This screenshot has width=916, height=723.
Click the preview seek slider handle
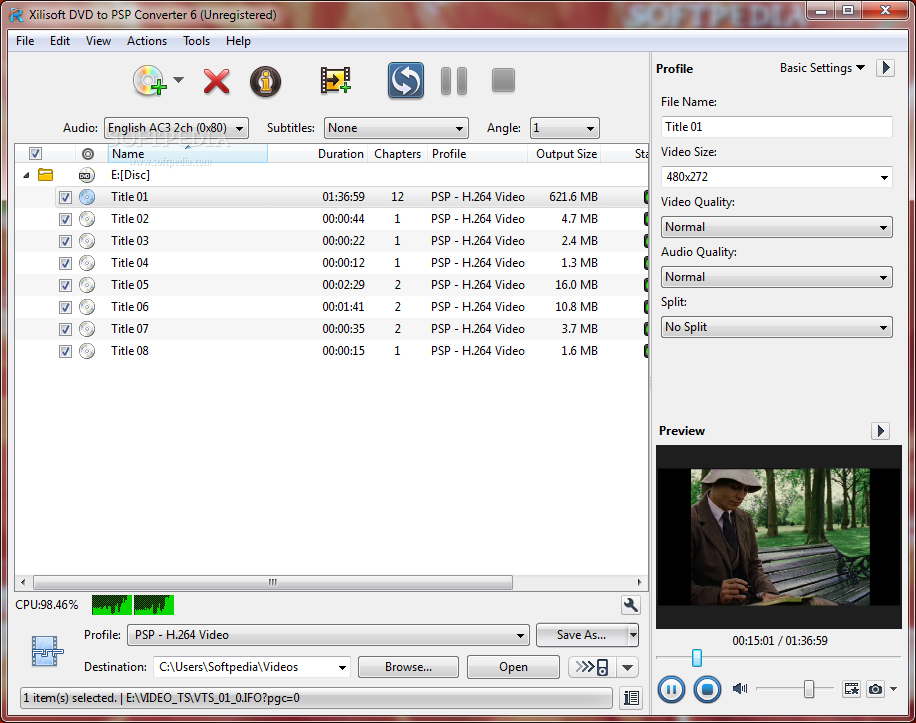click(696, 658)
